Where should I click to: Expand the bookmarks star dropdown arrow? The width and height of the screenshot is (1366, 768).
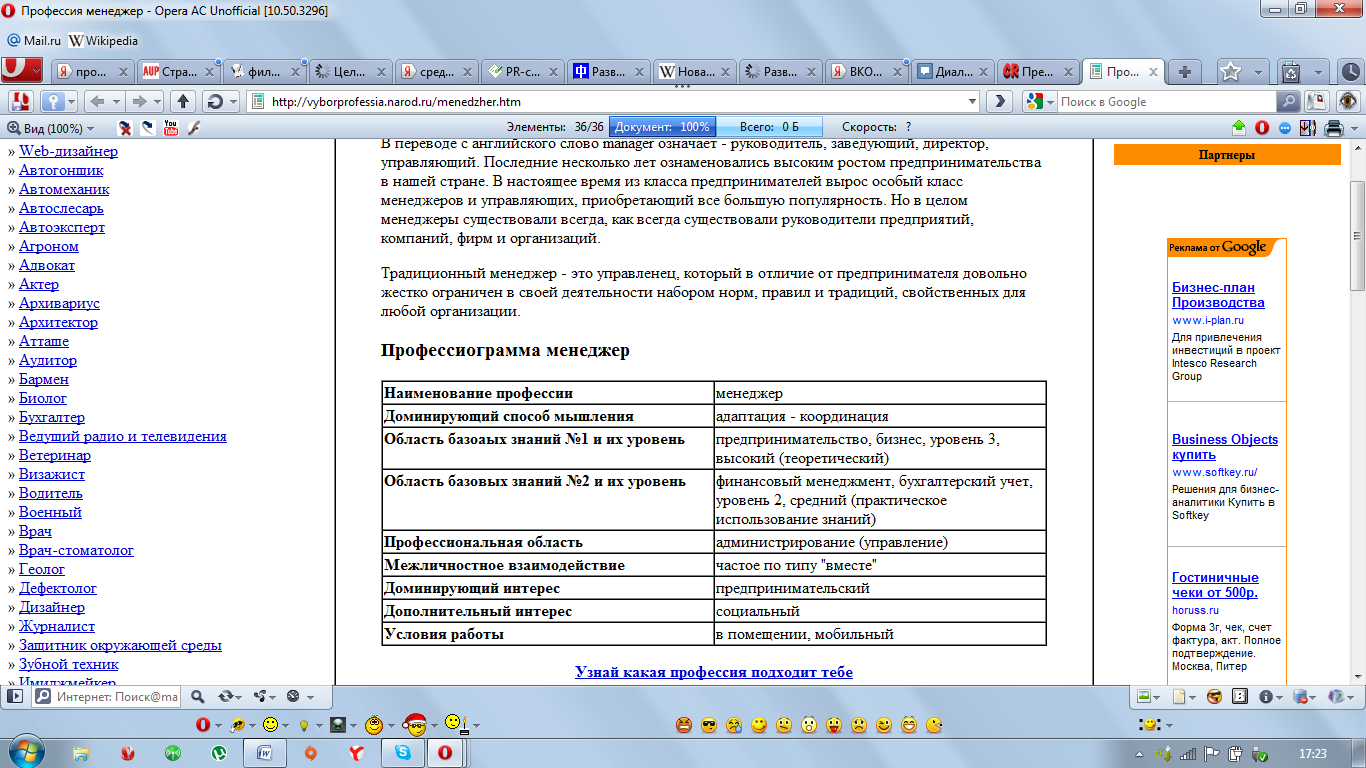tap(1256, 71)
